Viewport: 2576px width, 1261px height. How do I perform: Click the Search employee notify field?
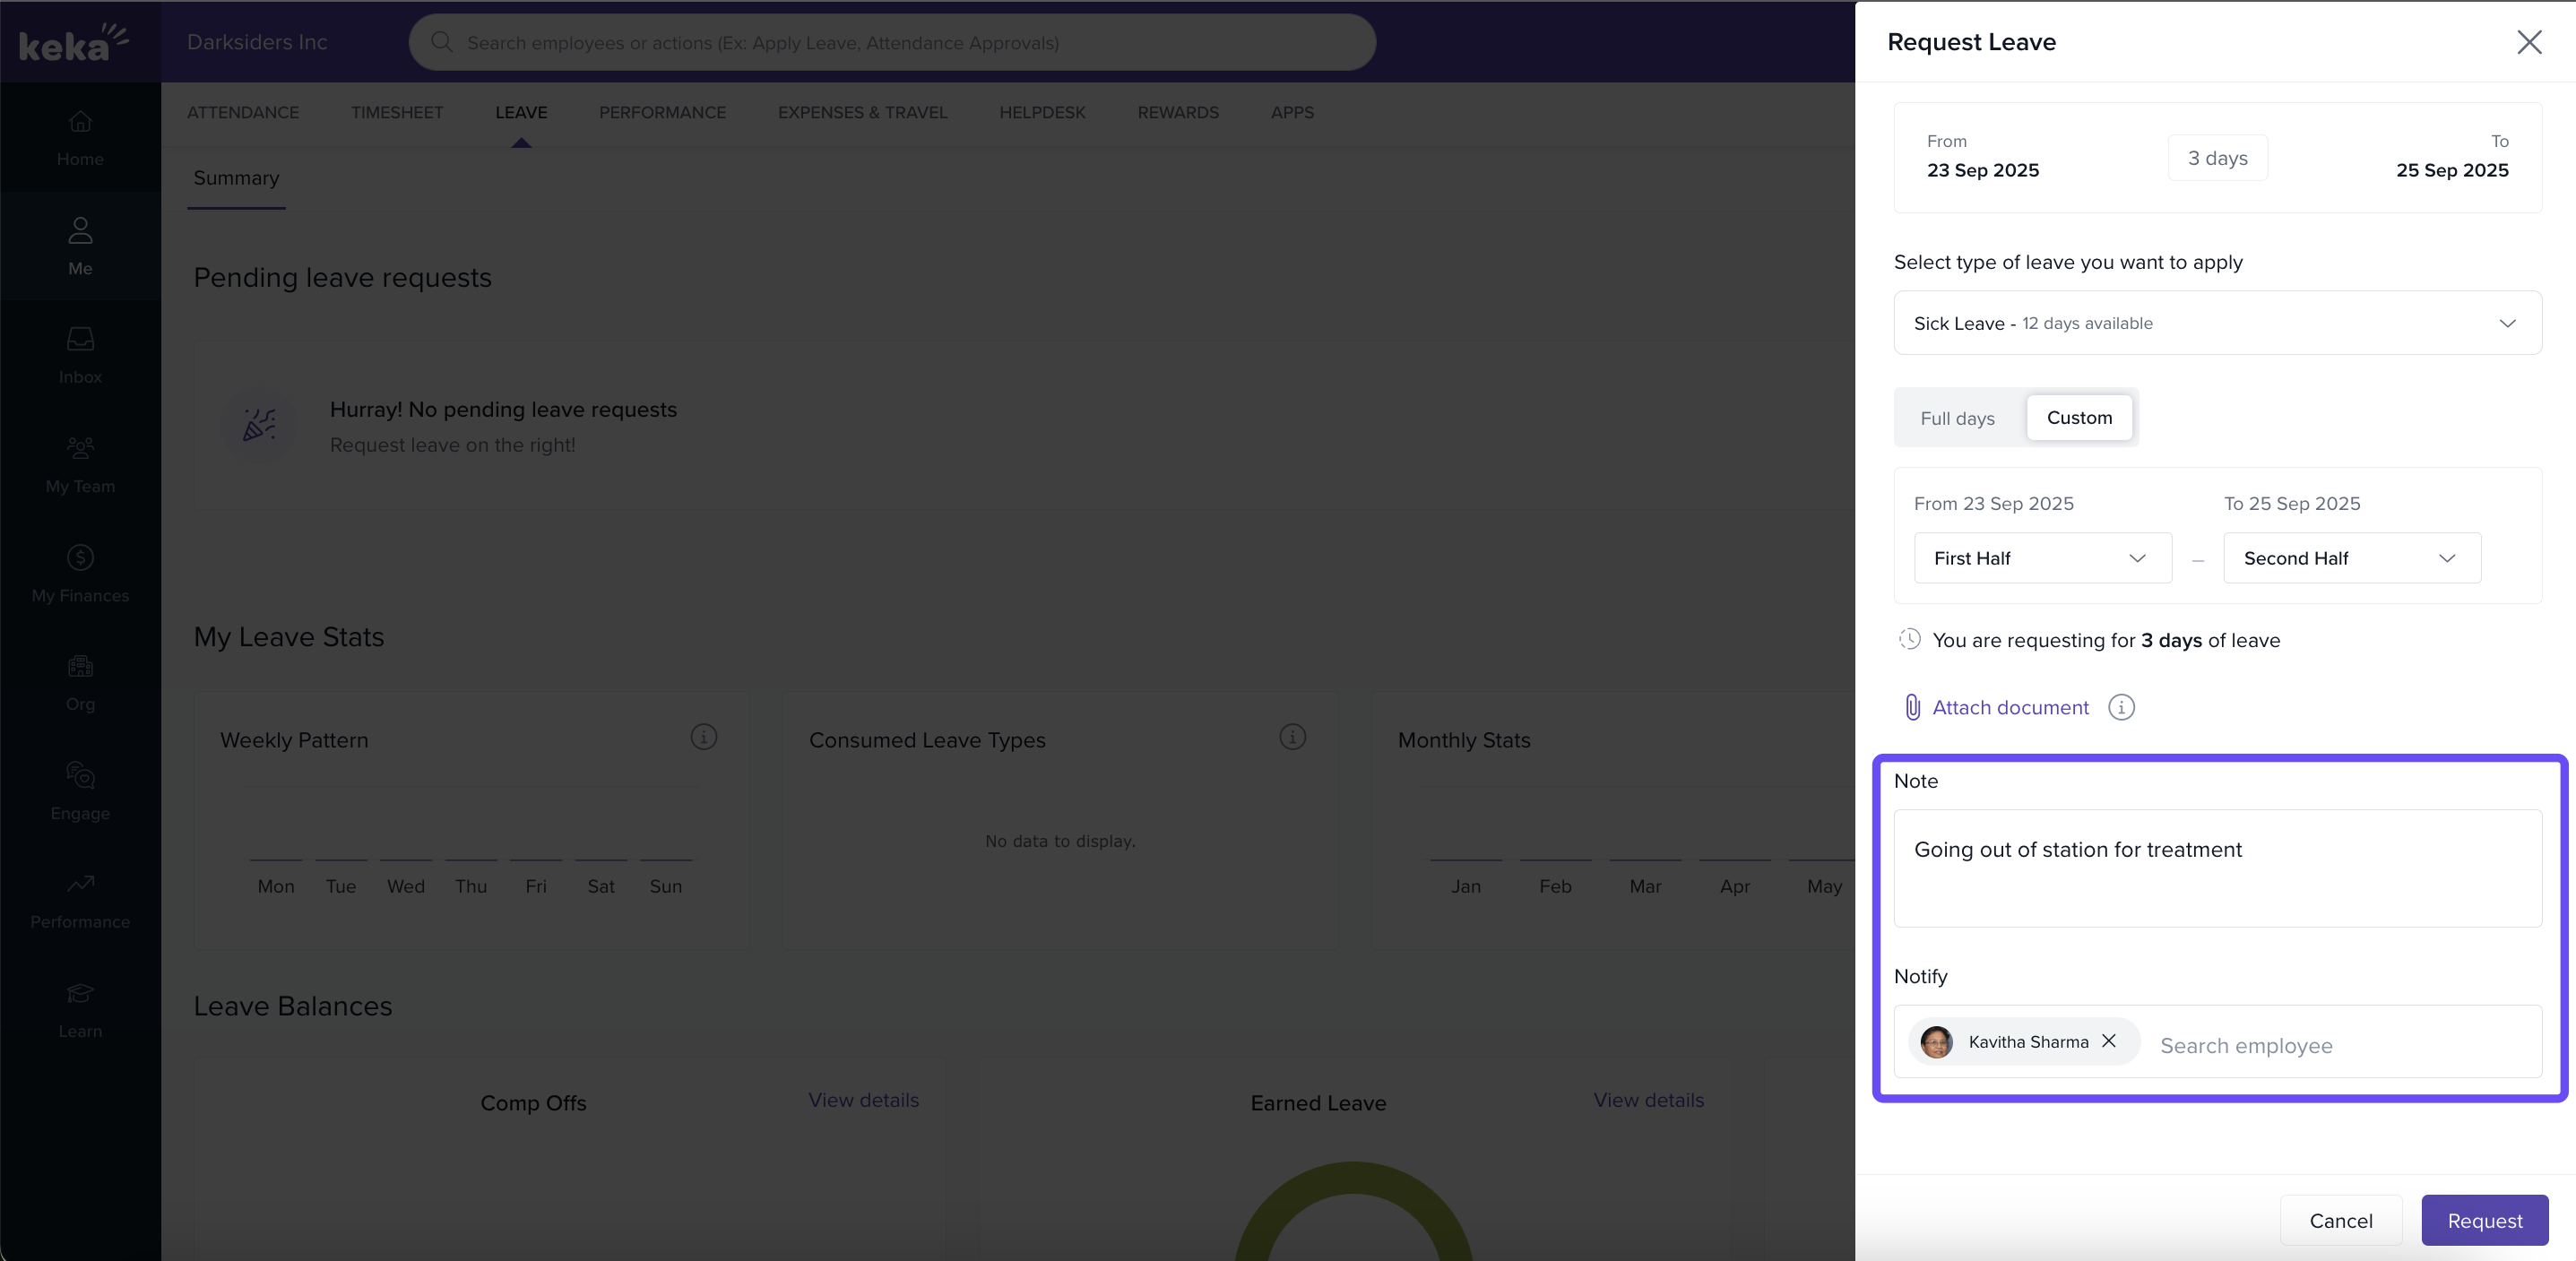coord(2340,1045)
